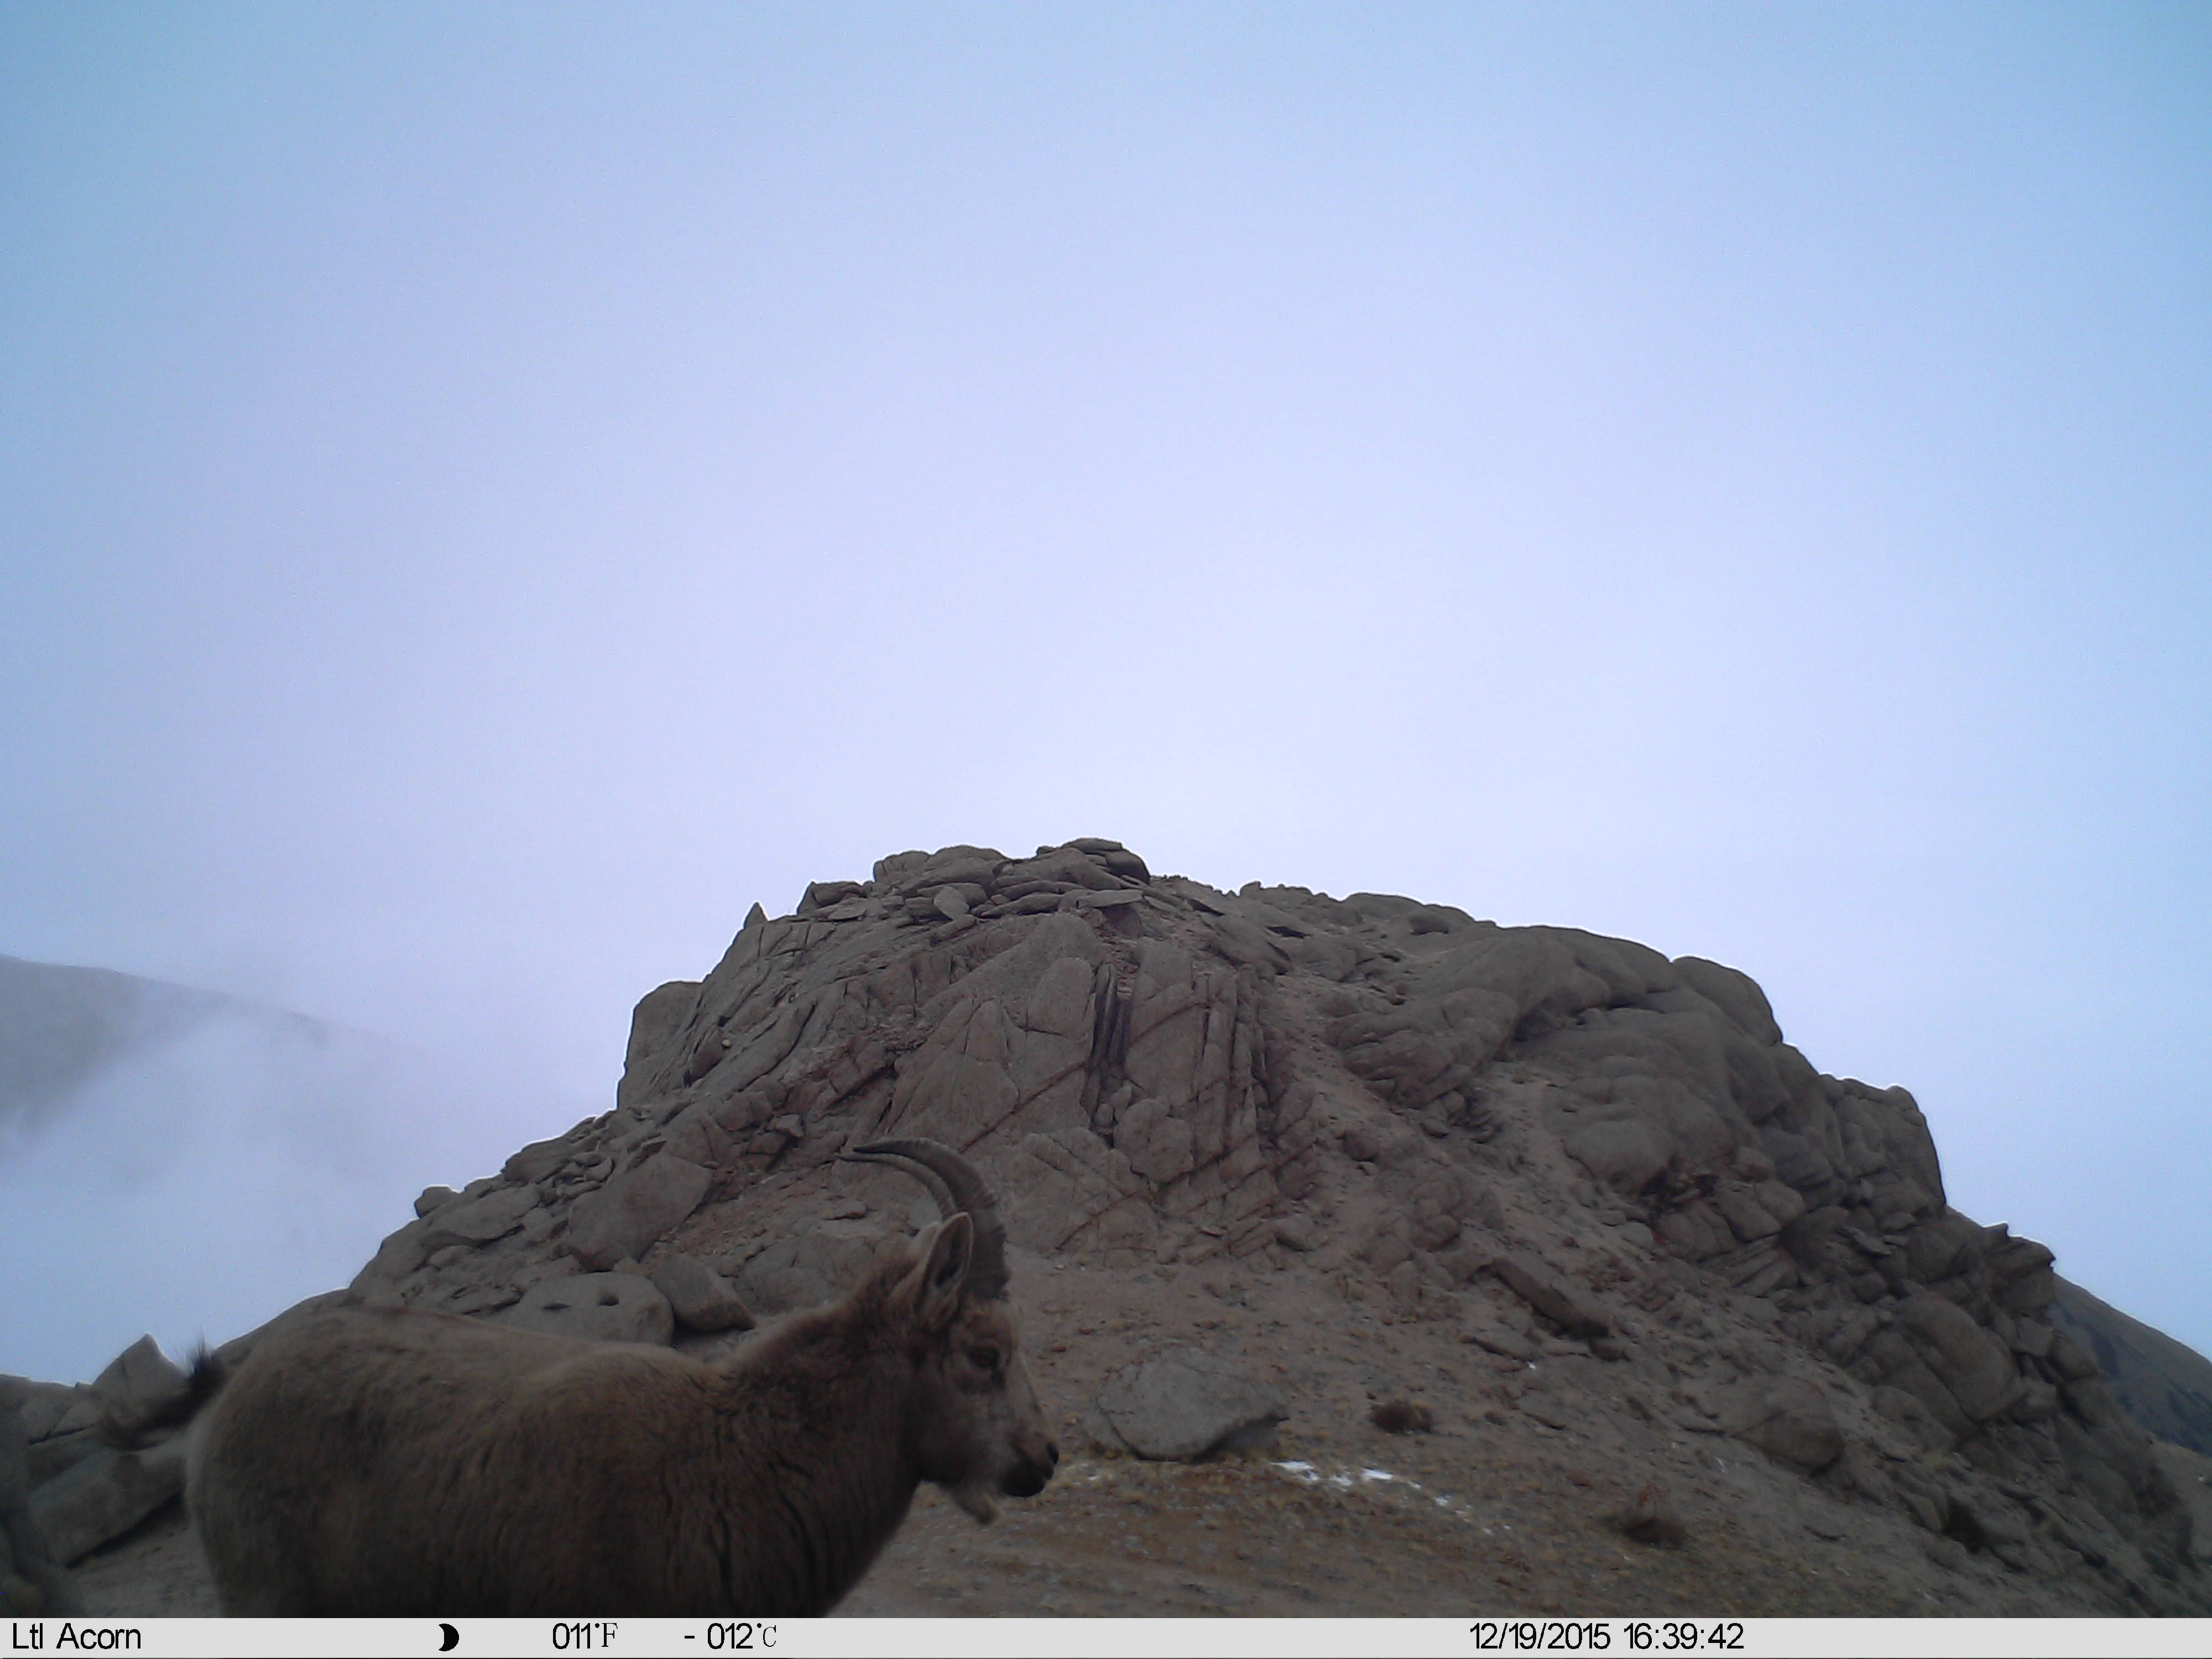Click the -012°C temperature reading

pyautogui.click(x=730, y=1637)
